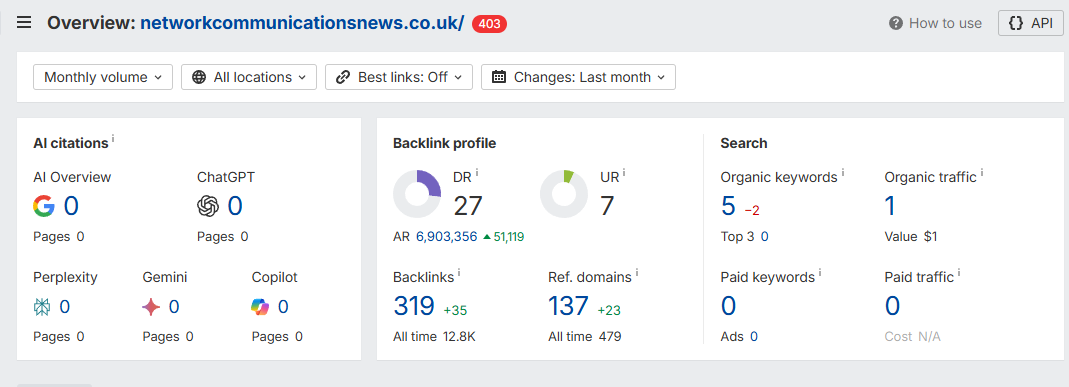Click the UR value 7

607,206
